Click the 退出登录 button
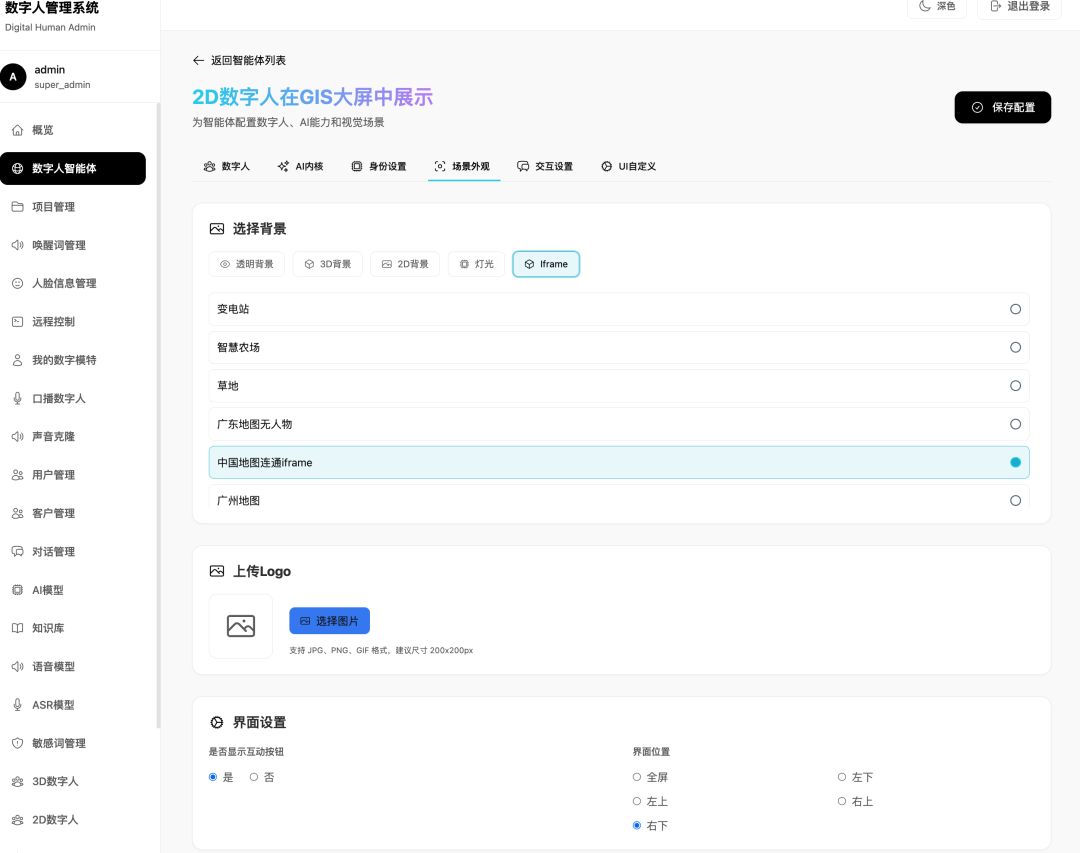This screenshot has height=853, width=1080. 1019,7
